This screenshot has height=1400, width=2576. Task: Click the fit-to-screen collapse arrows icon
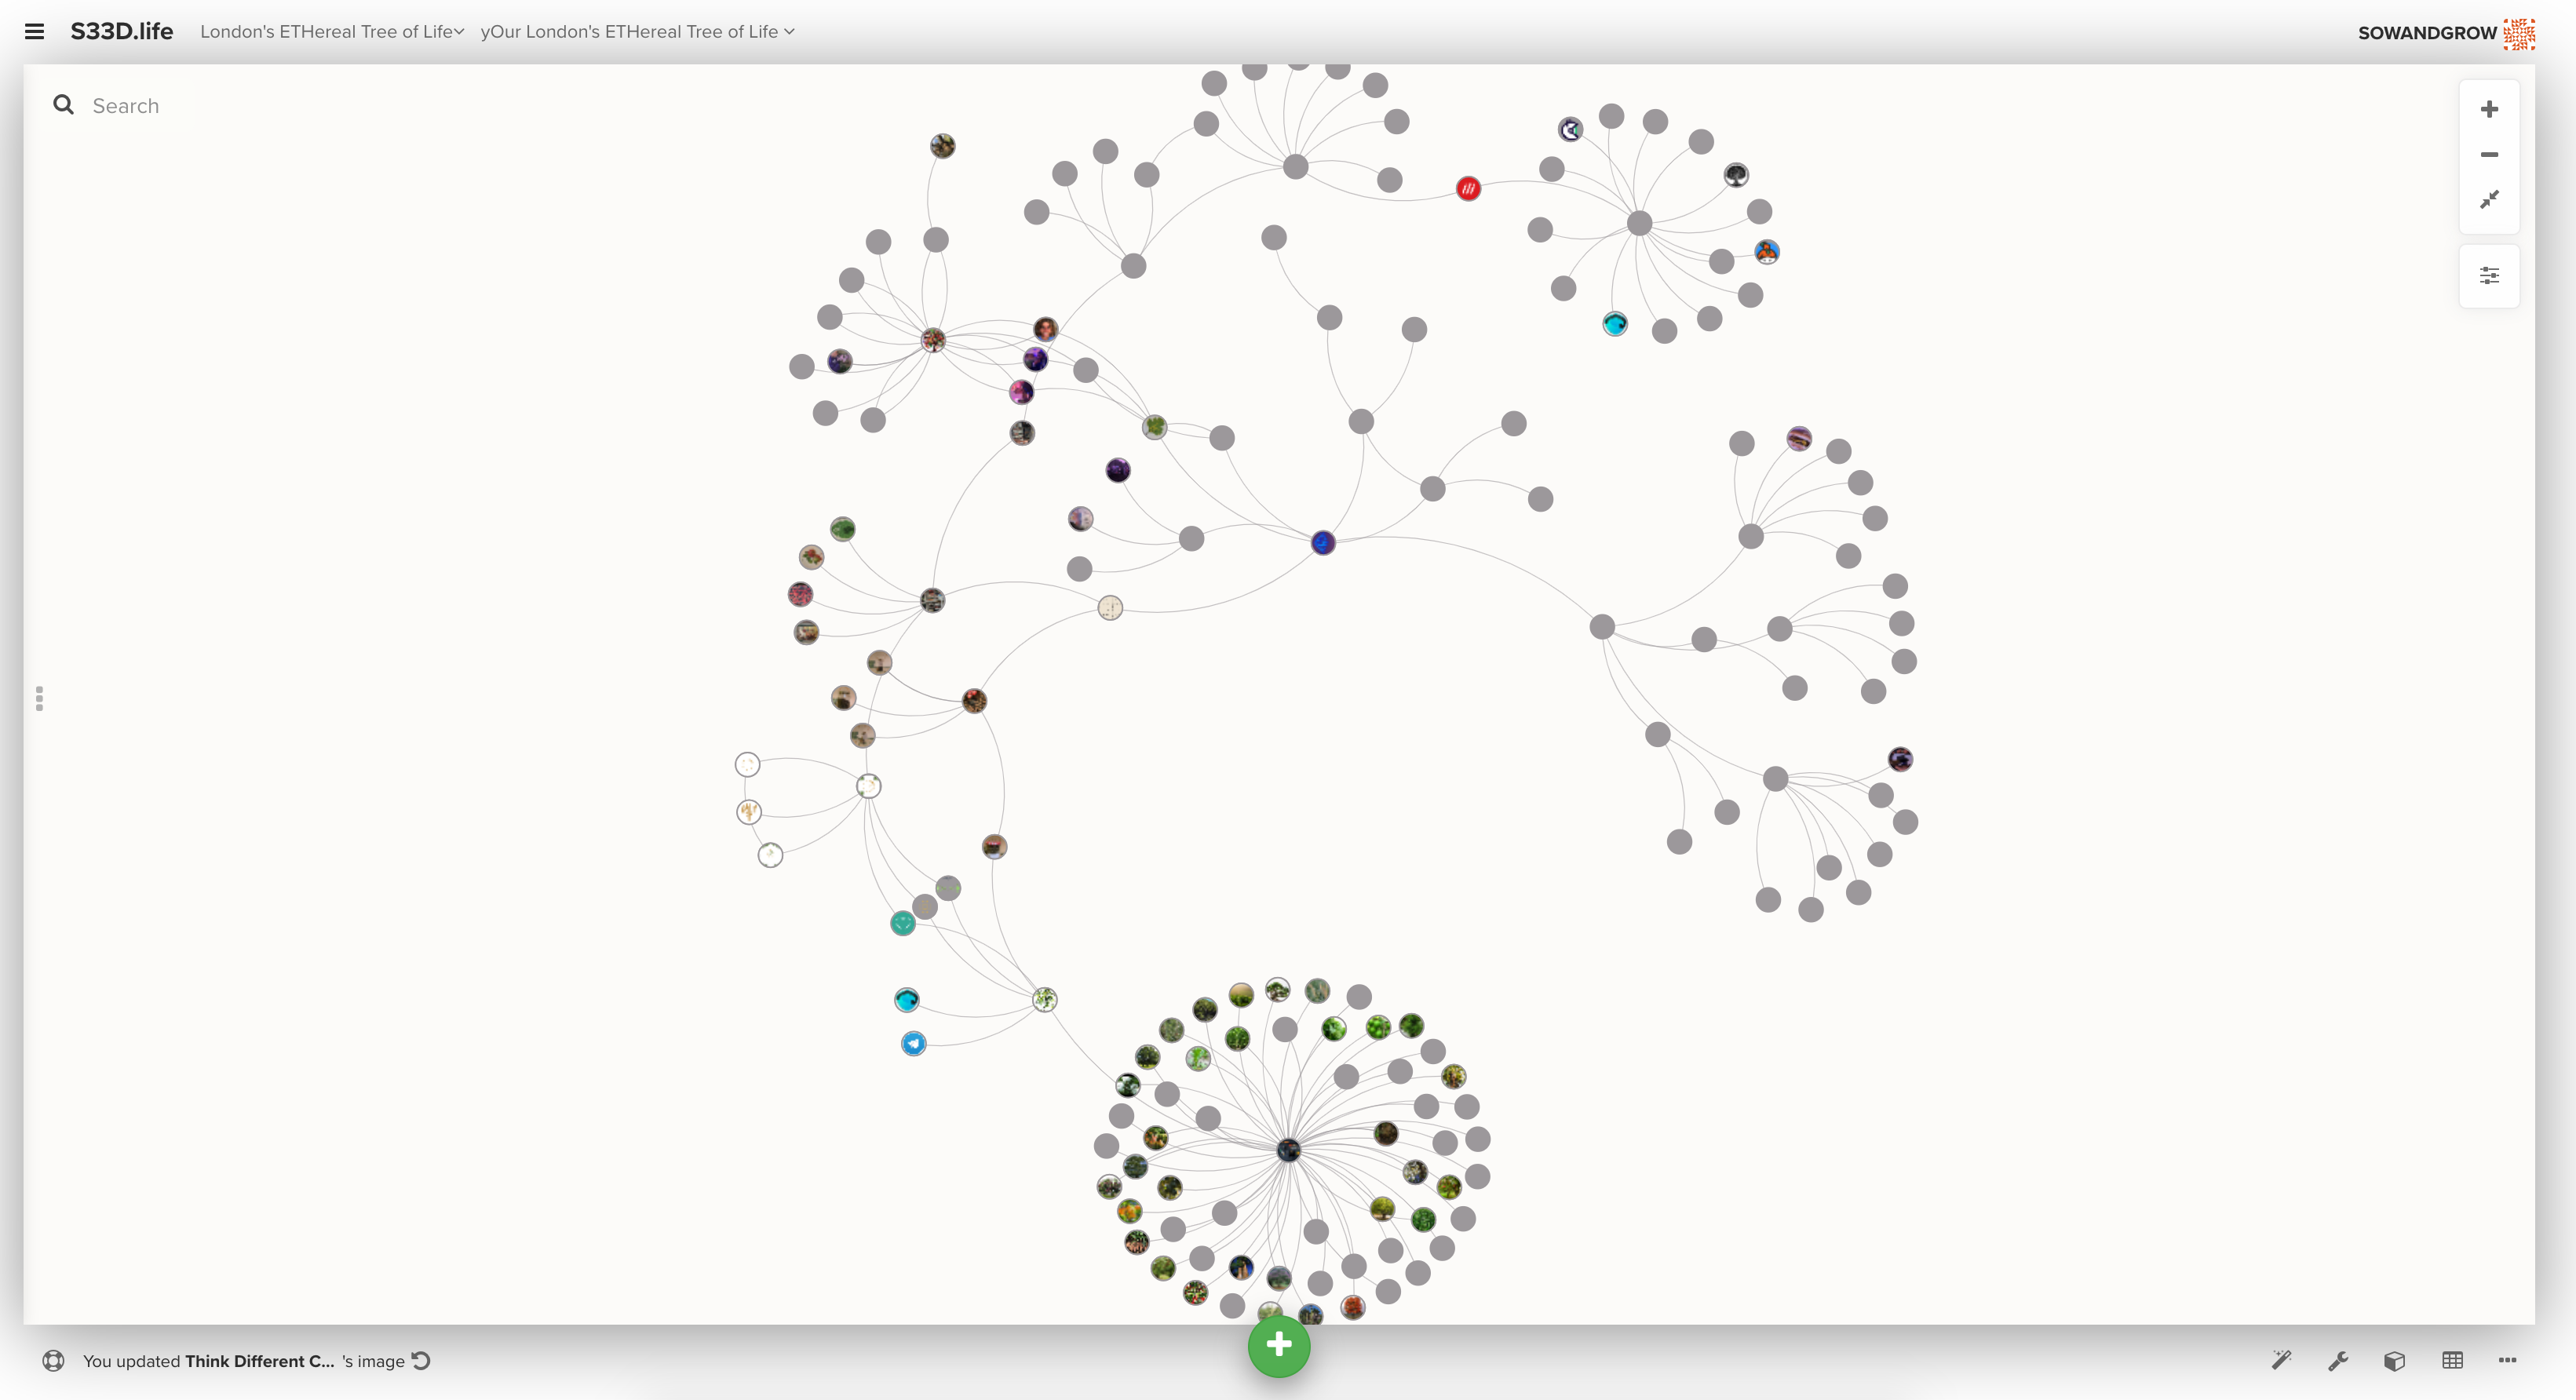pos(2489,199)
